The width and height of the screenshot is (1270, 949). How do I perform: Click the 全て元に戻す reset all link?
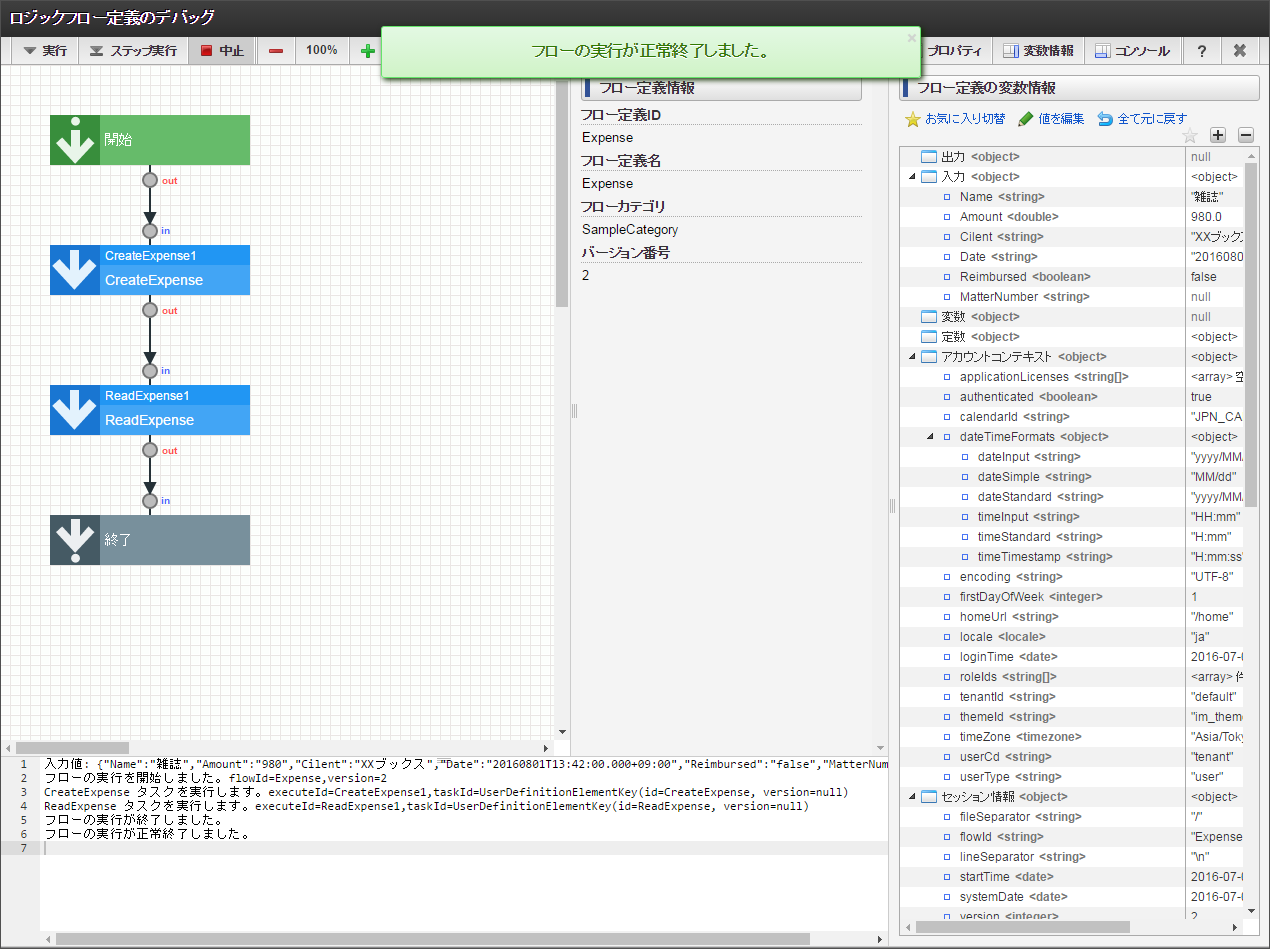coord(1142,119)
